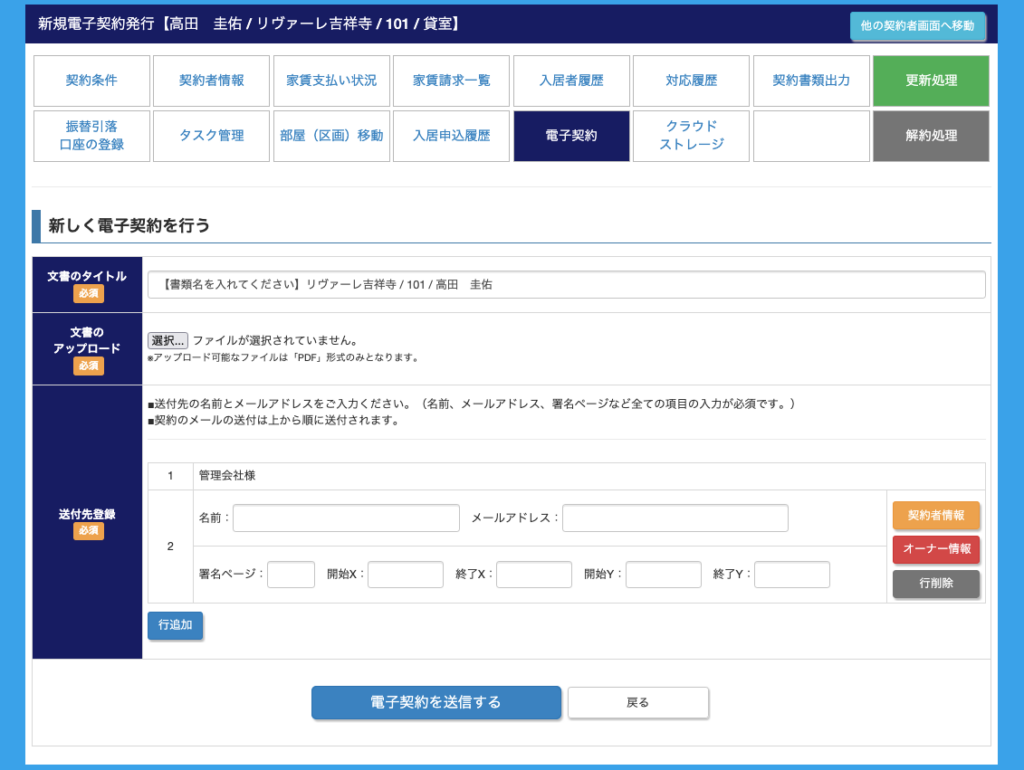Focus the 名前 input field

tap(346, 518)
